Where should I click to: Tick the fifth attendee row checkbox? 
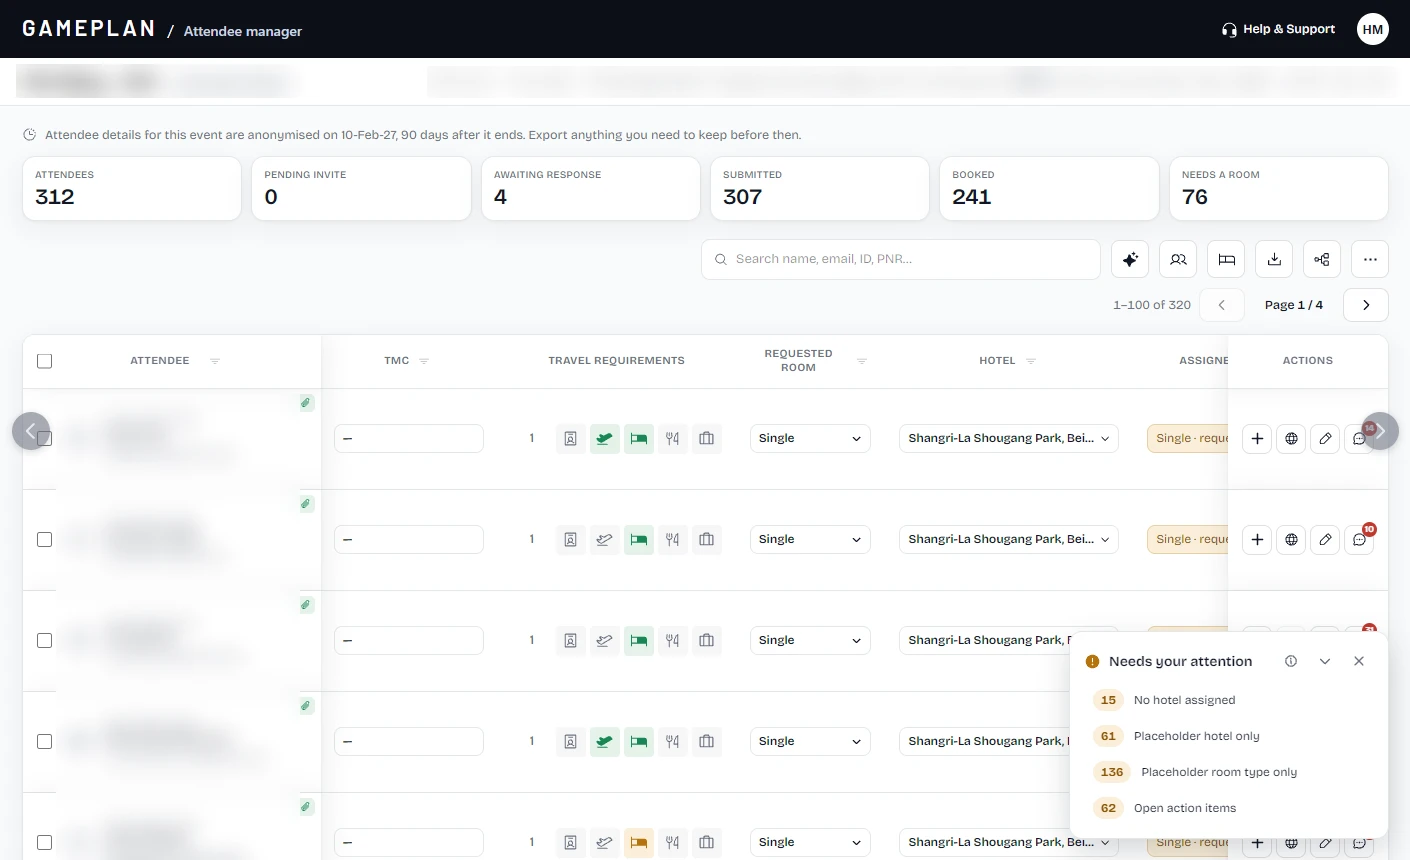tap(44, 842)
